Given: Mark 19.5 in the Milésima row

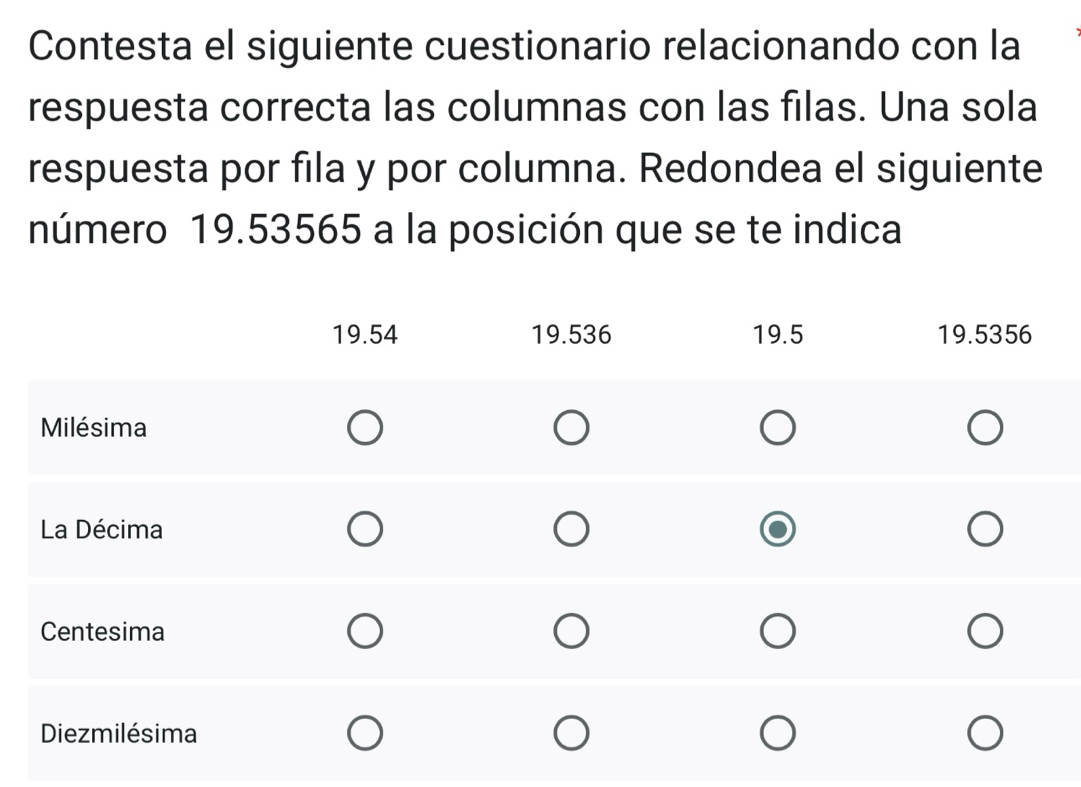Looking at the screenshot, I should point(778,429).
